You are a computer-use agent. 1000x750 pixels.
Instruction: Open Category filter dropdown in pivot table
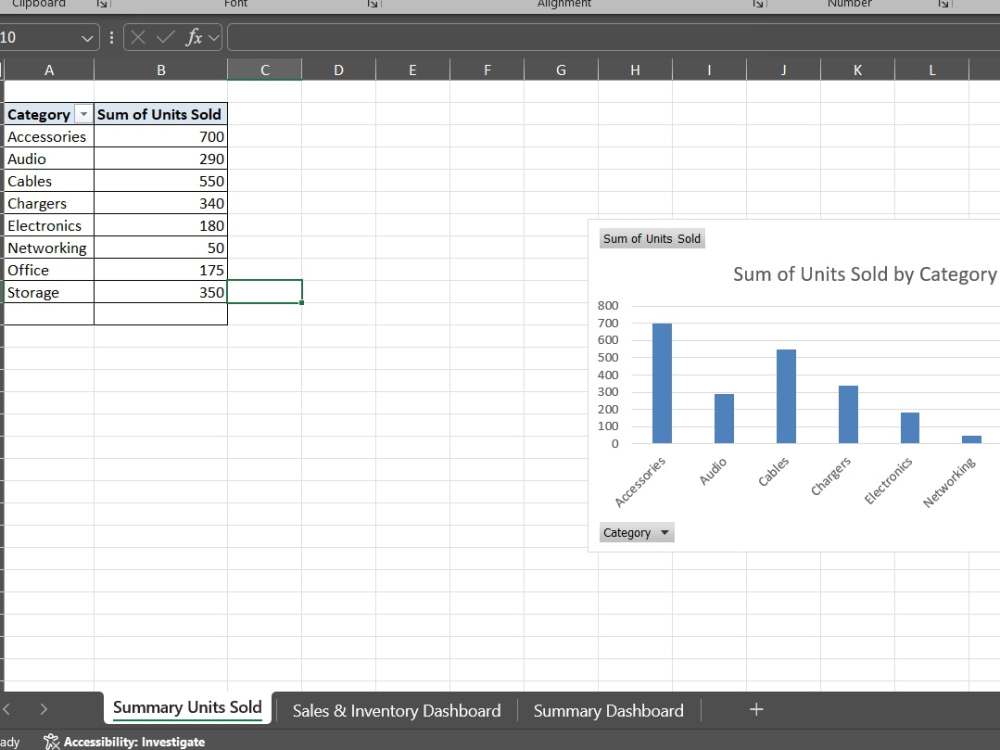coord(84,114)
